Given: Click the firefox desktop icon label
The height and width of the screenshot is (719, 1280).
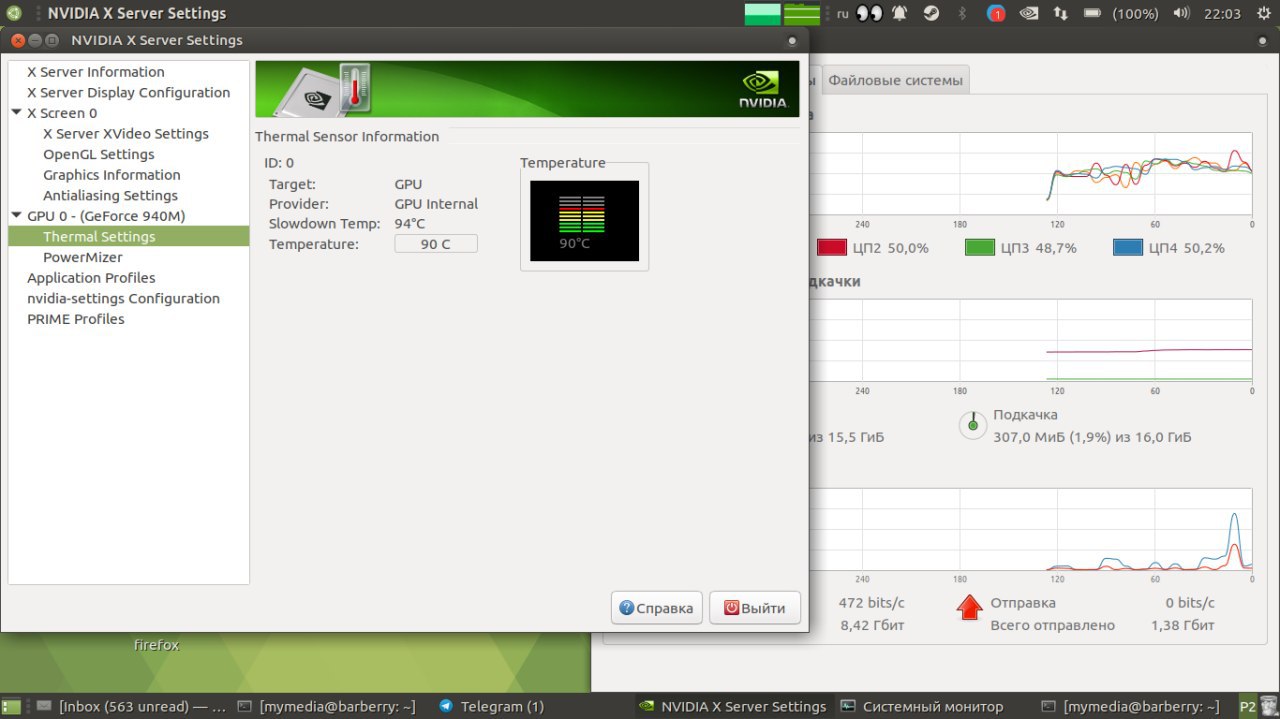Looking at the screenshot, I should click(x=157, y=645).
